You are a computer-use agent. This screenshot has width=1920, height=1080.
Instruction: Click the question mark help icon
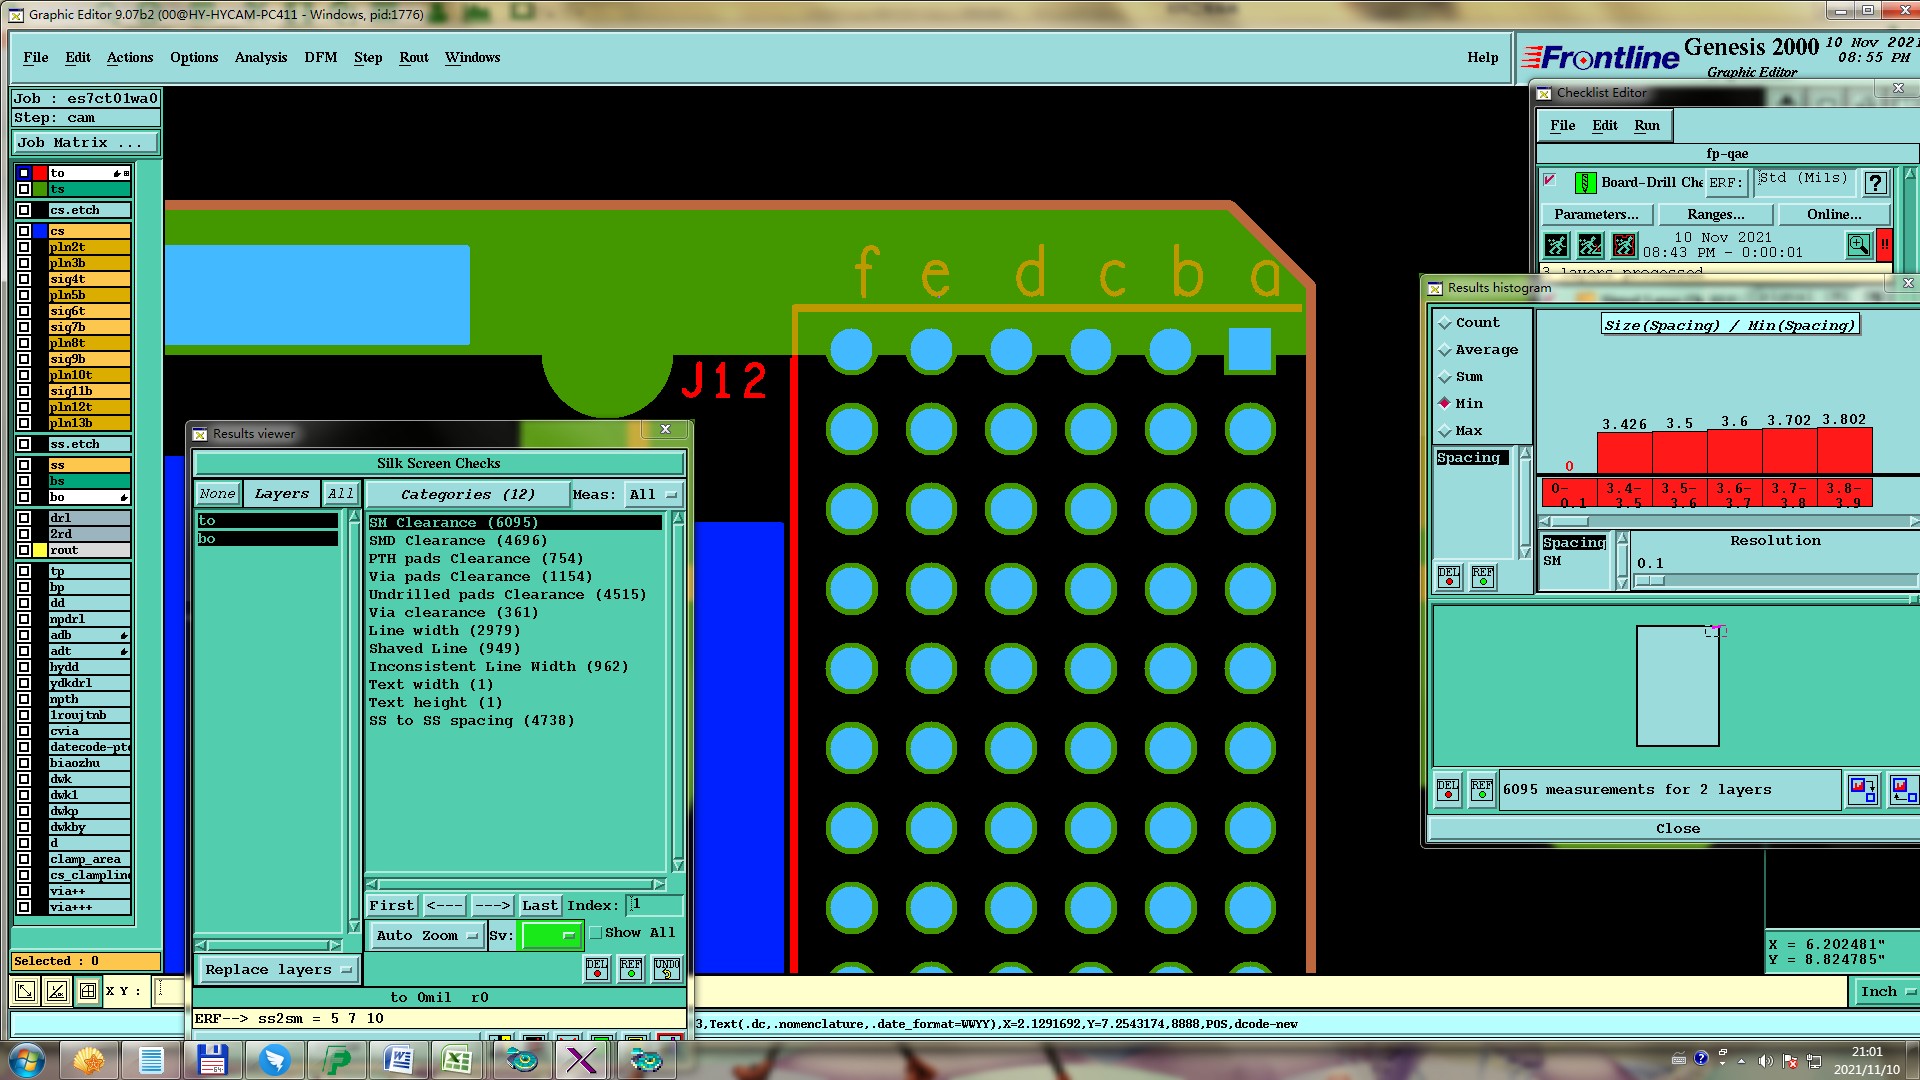pyautogui.click(x=1876, y=183)
